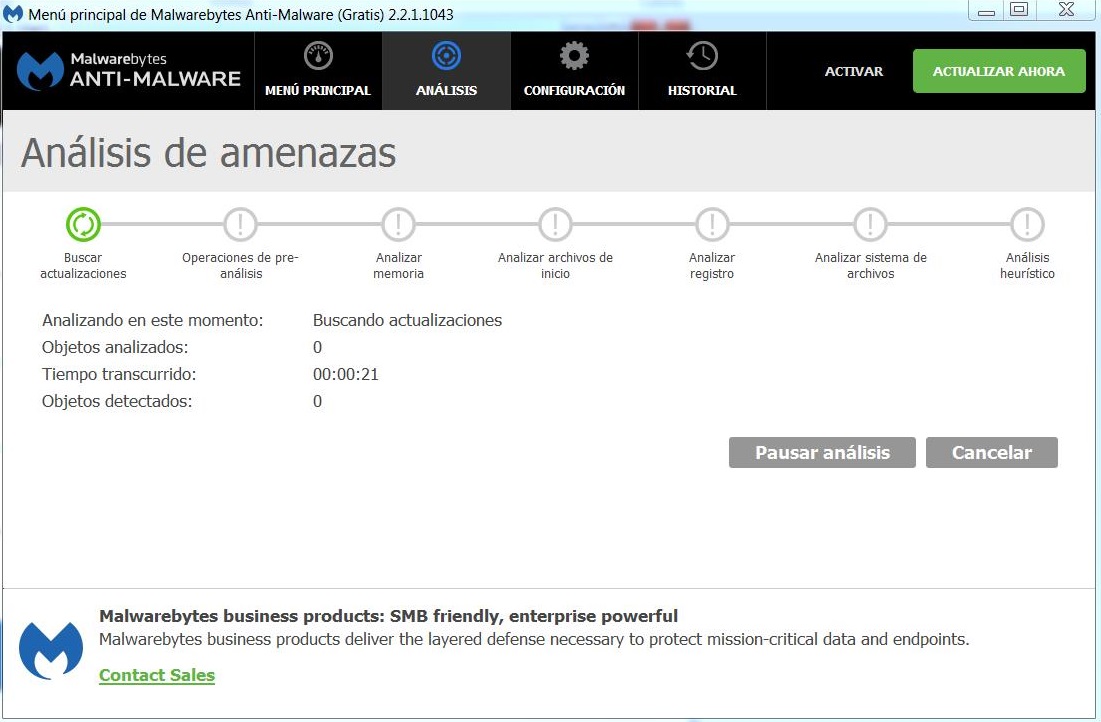Switch to the Análisis tab
Screen dimensions: 1101x722
coord(446,70)
